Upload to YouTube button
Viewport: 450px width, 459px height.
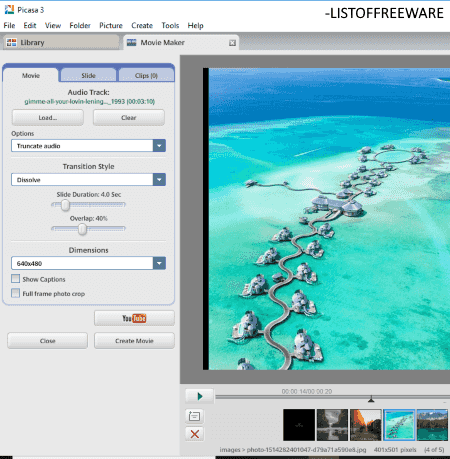(134, 318)
